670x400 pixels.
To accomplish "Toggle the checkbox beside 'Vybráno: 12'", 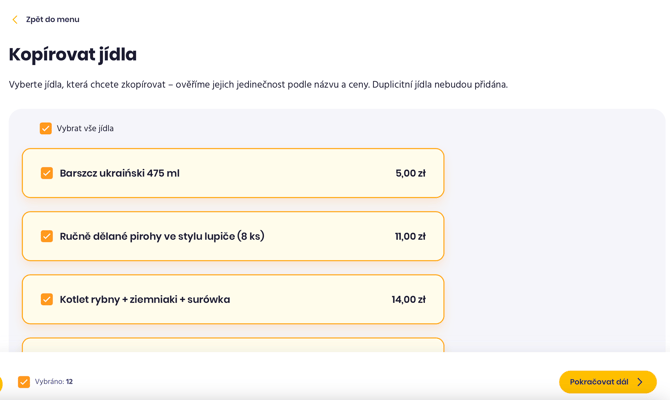I will (x=24, y=382).
